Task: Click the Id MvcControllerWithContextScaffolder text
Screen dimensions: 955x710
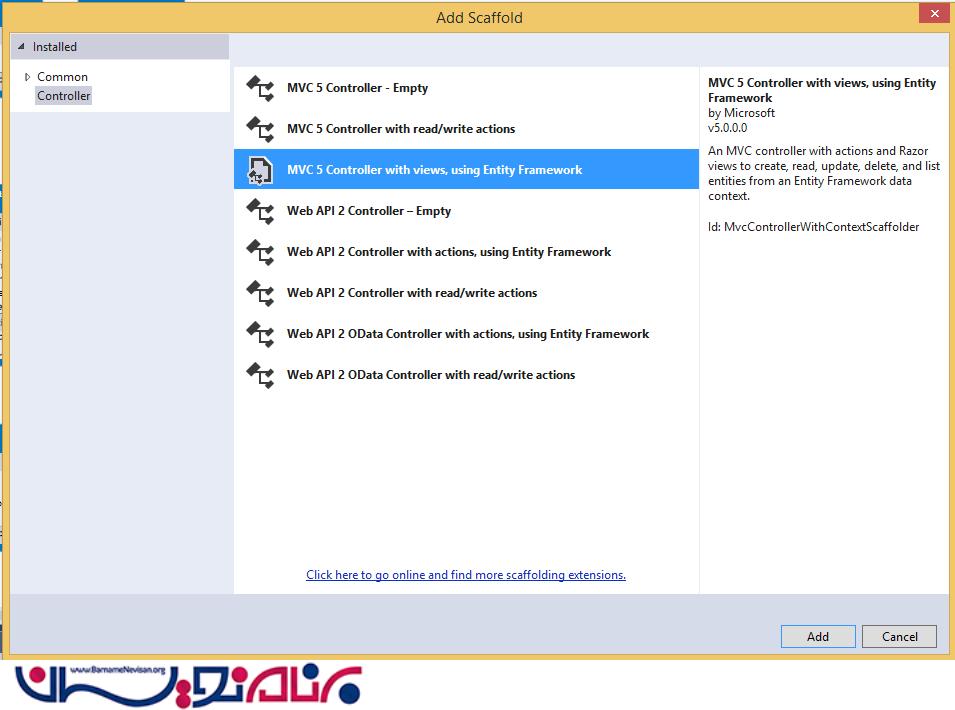Action: click(x=813, y=227)
